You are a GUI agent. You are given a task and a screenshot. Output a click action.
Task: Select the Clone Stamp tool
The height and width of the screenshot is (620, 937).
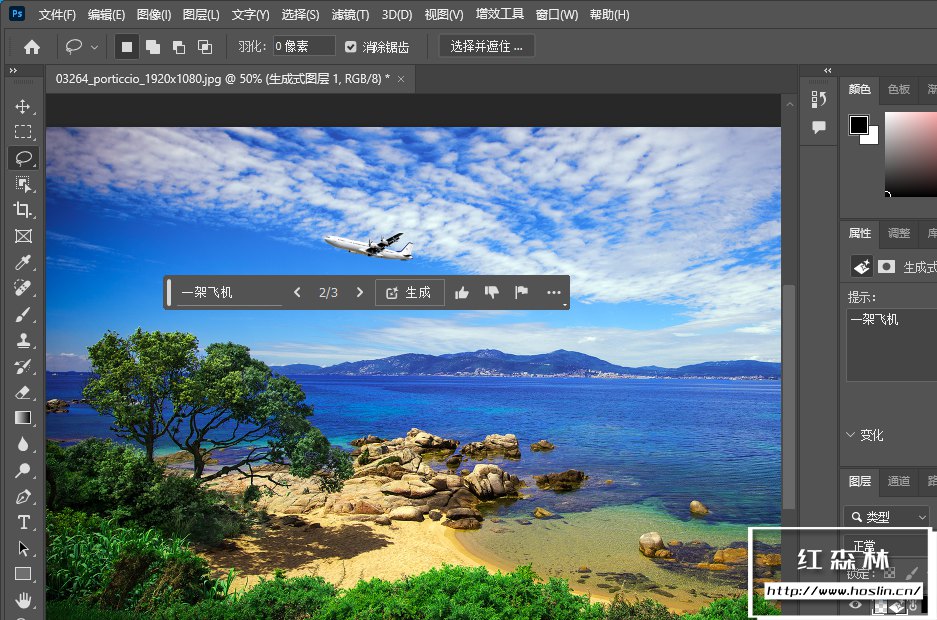click(x=23, y=340)
